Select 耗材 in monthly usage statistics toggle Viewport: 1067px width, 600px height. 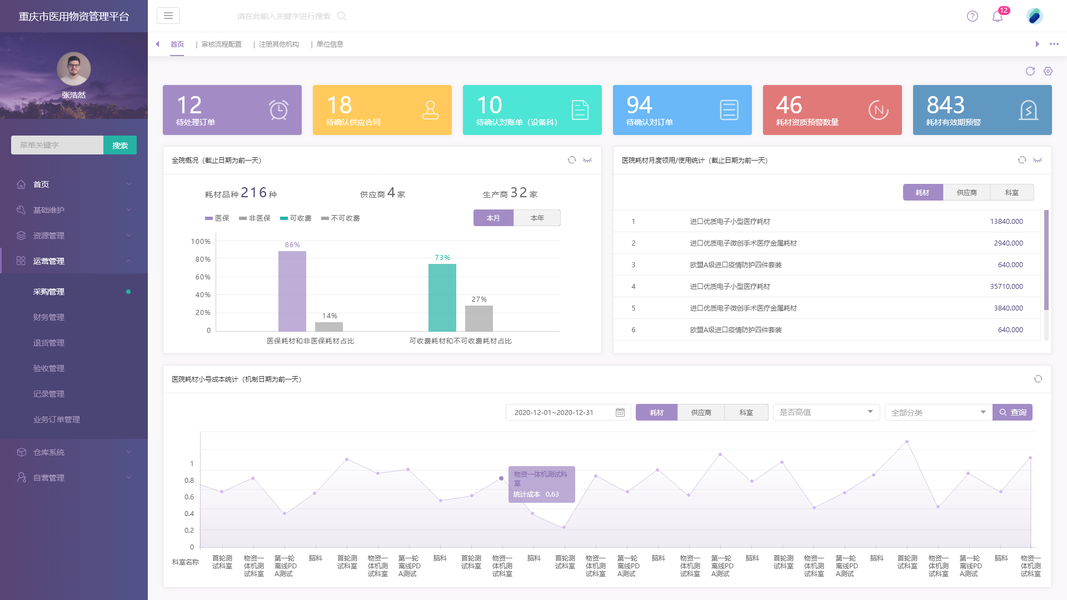(x=923, y=193)
